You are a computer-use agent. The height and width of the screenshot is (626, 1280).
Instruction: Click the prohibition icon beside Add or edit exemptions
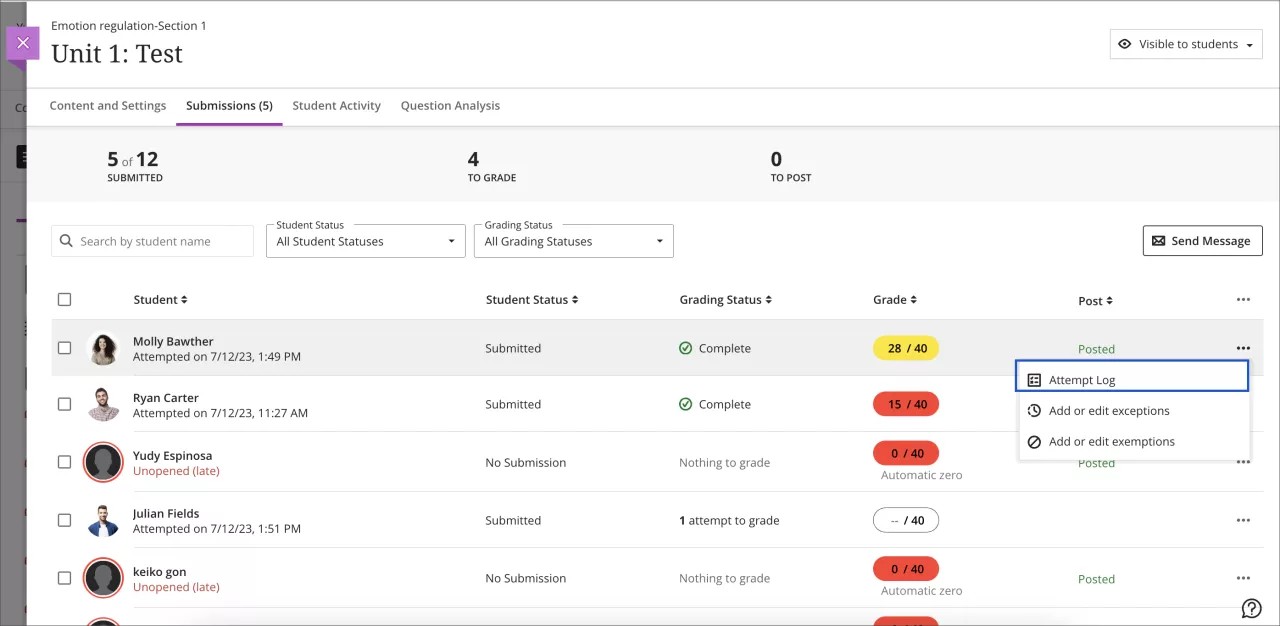(1031, 441)
